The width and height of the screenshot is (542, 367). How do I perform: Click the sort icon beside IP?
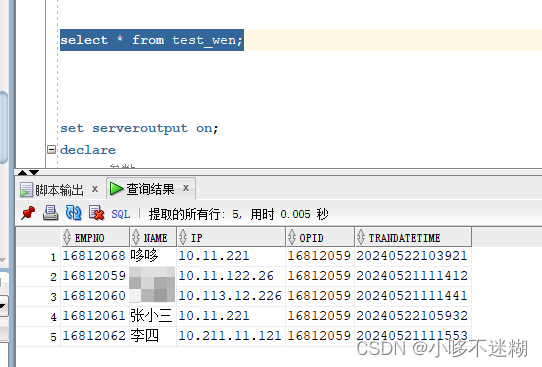[183, 237]
